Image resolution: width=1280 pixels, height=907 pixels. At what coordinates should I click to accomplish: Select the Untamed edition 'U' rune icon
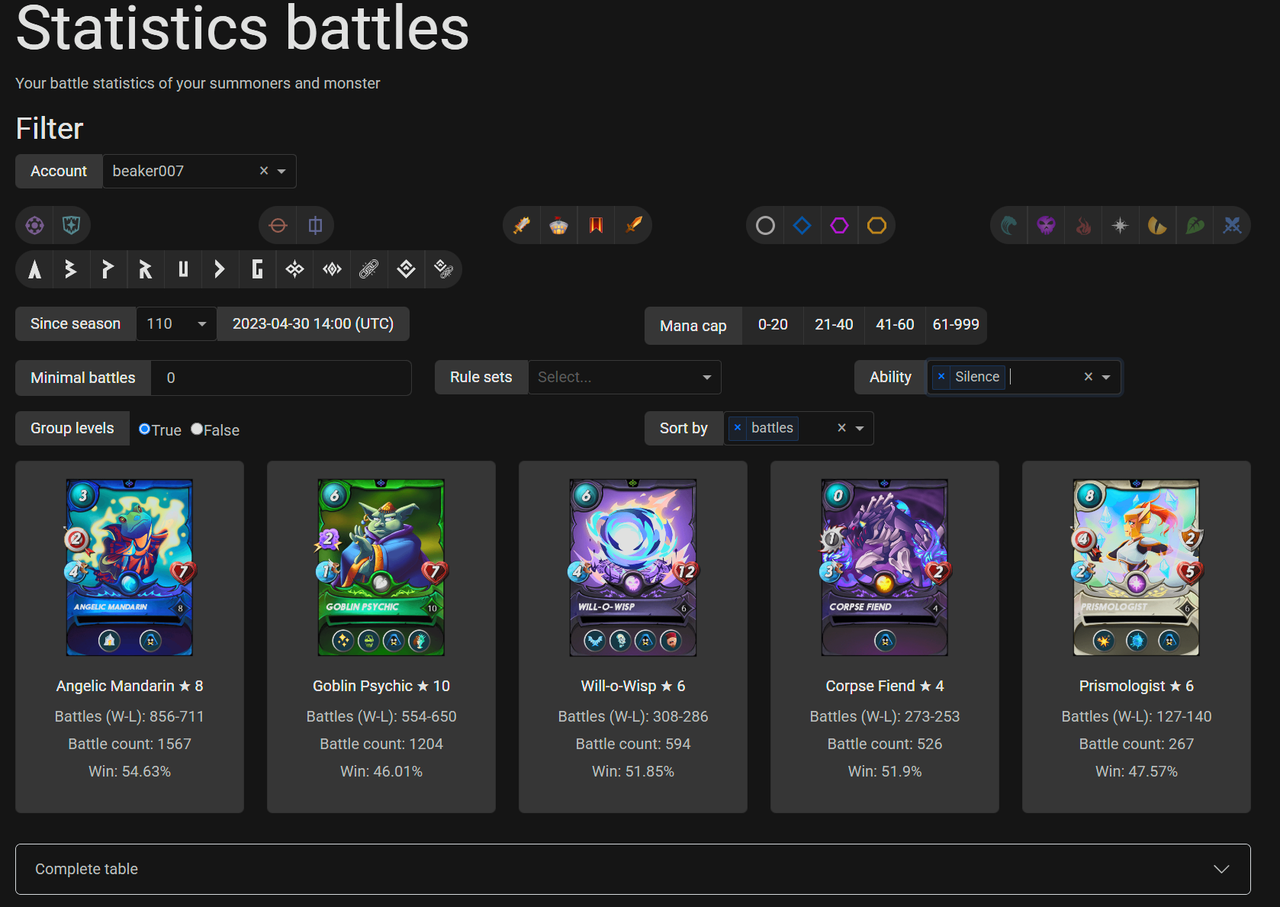(183, 269)
